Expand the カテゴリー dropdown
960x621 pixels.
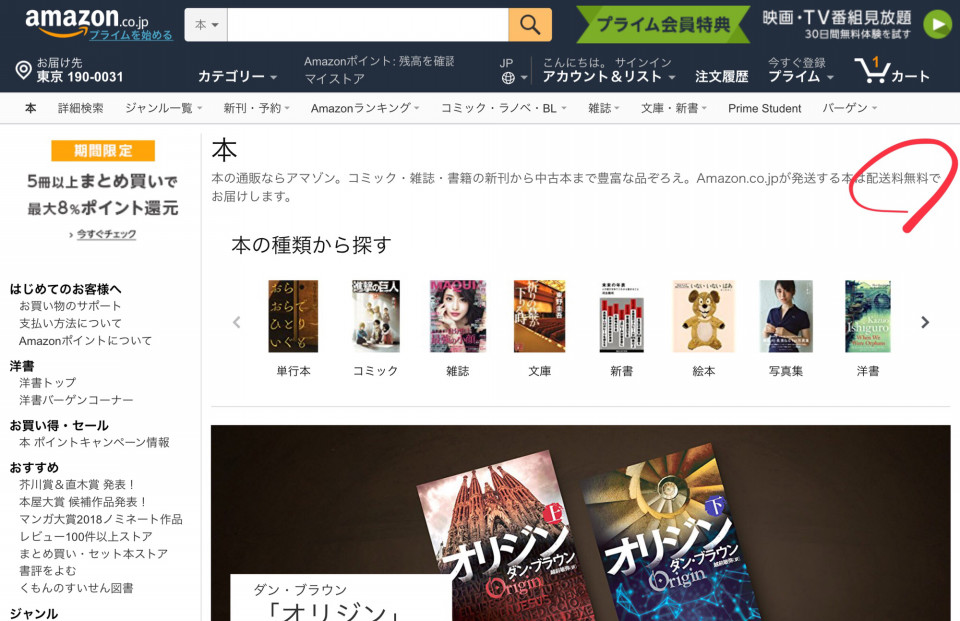pos(237,77)
